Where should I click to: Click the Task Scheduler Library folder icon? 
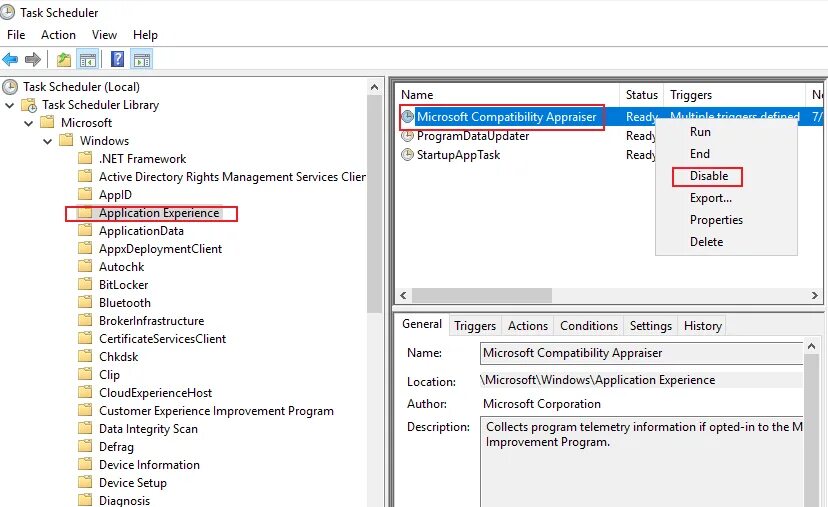pyautogui.click(x=29, y=105)
